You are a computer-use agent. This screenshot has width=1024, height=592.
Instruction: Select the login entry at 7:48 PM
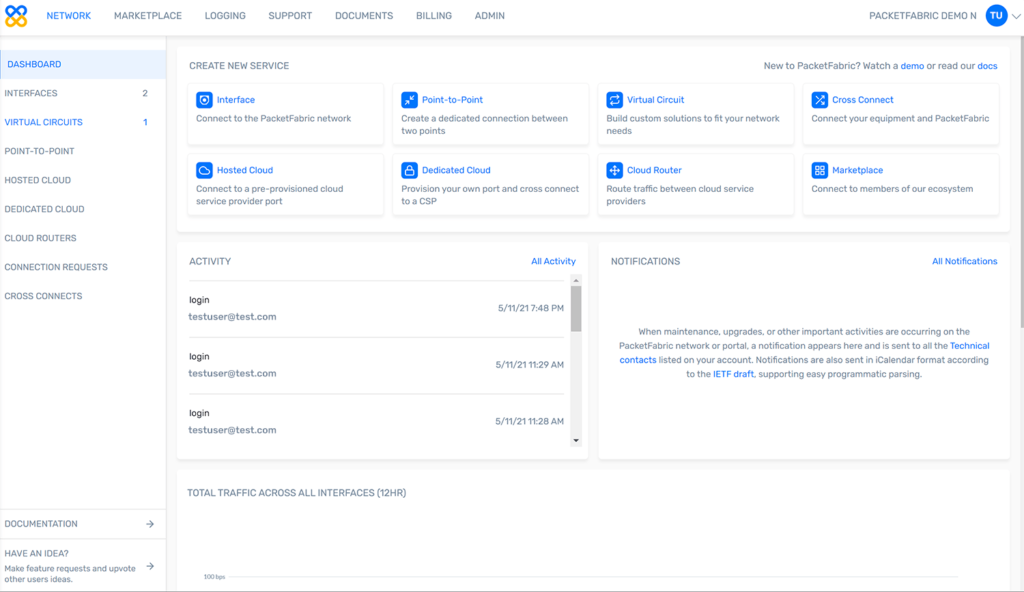[376, 308]
